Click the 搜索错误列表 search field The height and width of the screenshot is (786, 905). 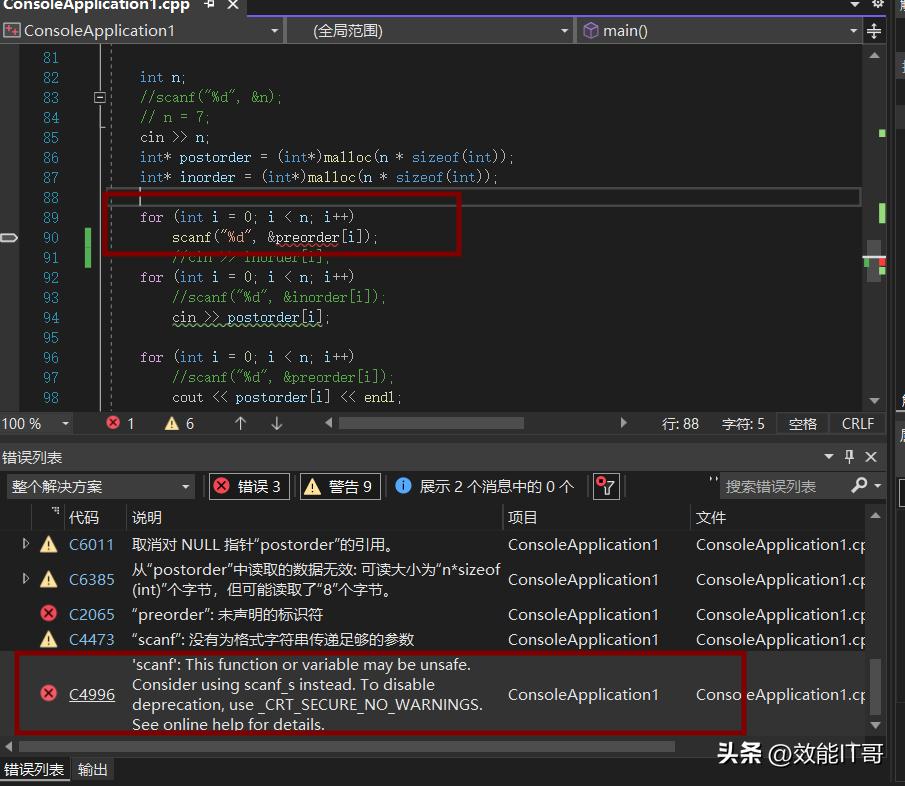click(x=782, y=487)
